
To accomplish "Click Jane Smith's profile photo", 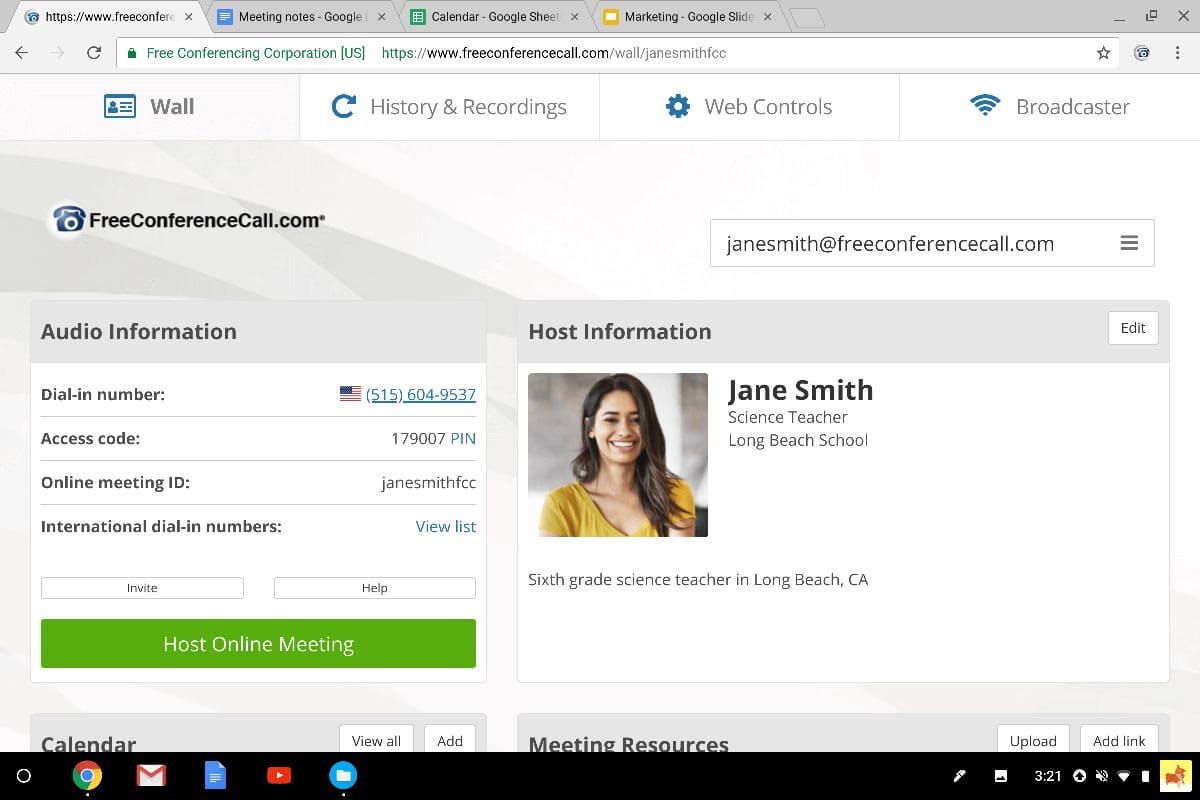I will (x=618, y=455).
